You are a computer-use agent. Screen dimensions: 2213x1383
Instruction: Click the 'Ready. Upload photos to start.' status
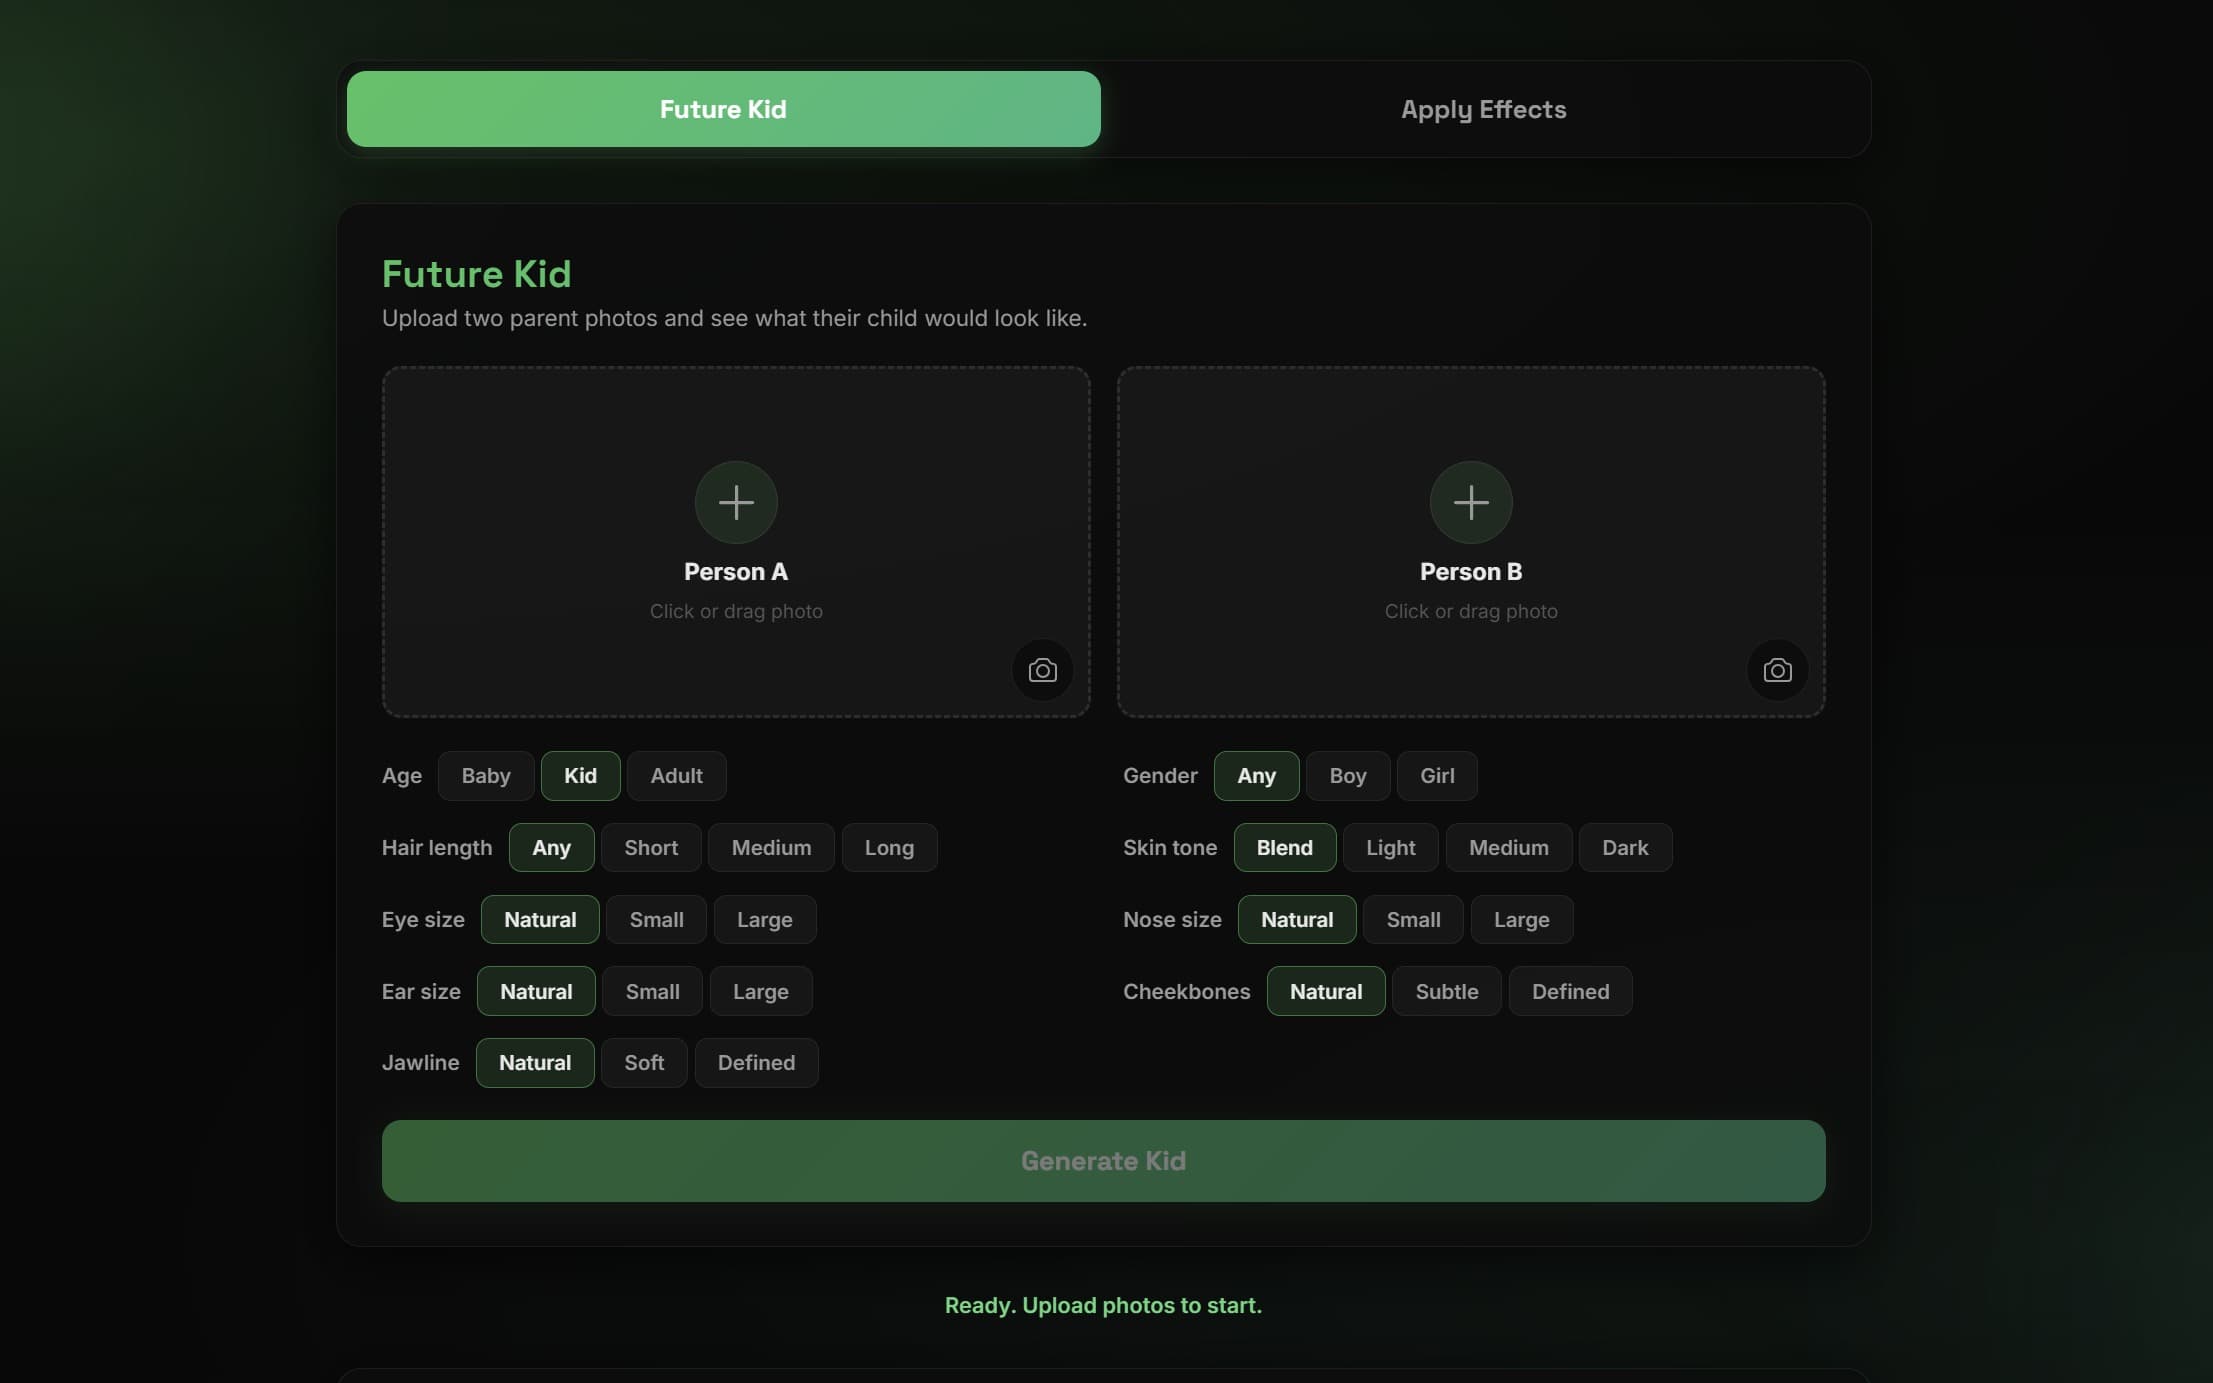[1103, 1306]
